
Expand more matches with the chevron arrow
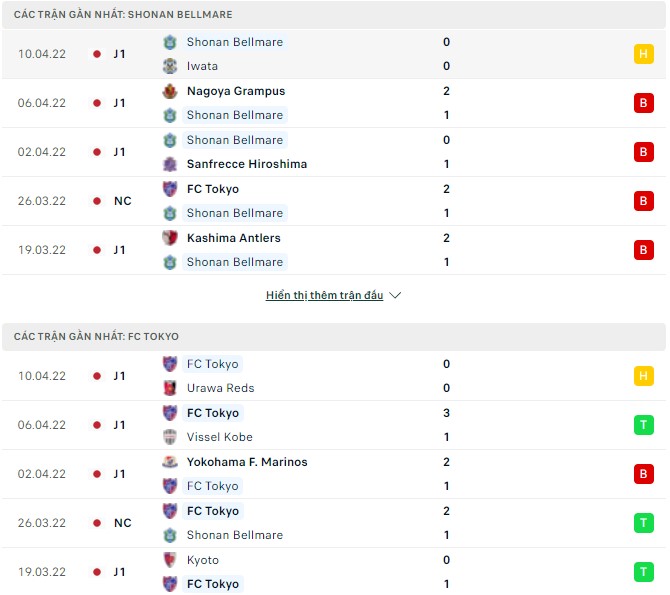[395, 296]
